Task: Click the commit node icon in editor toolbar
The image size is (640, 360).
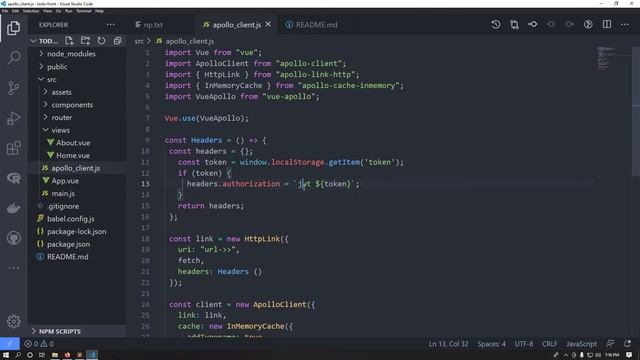Action: click(533, 24)
